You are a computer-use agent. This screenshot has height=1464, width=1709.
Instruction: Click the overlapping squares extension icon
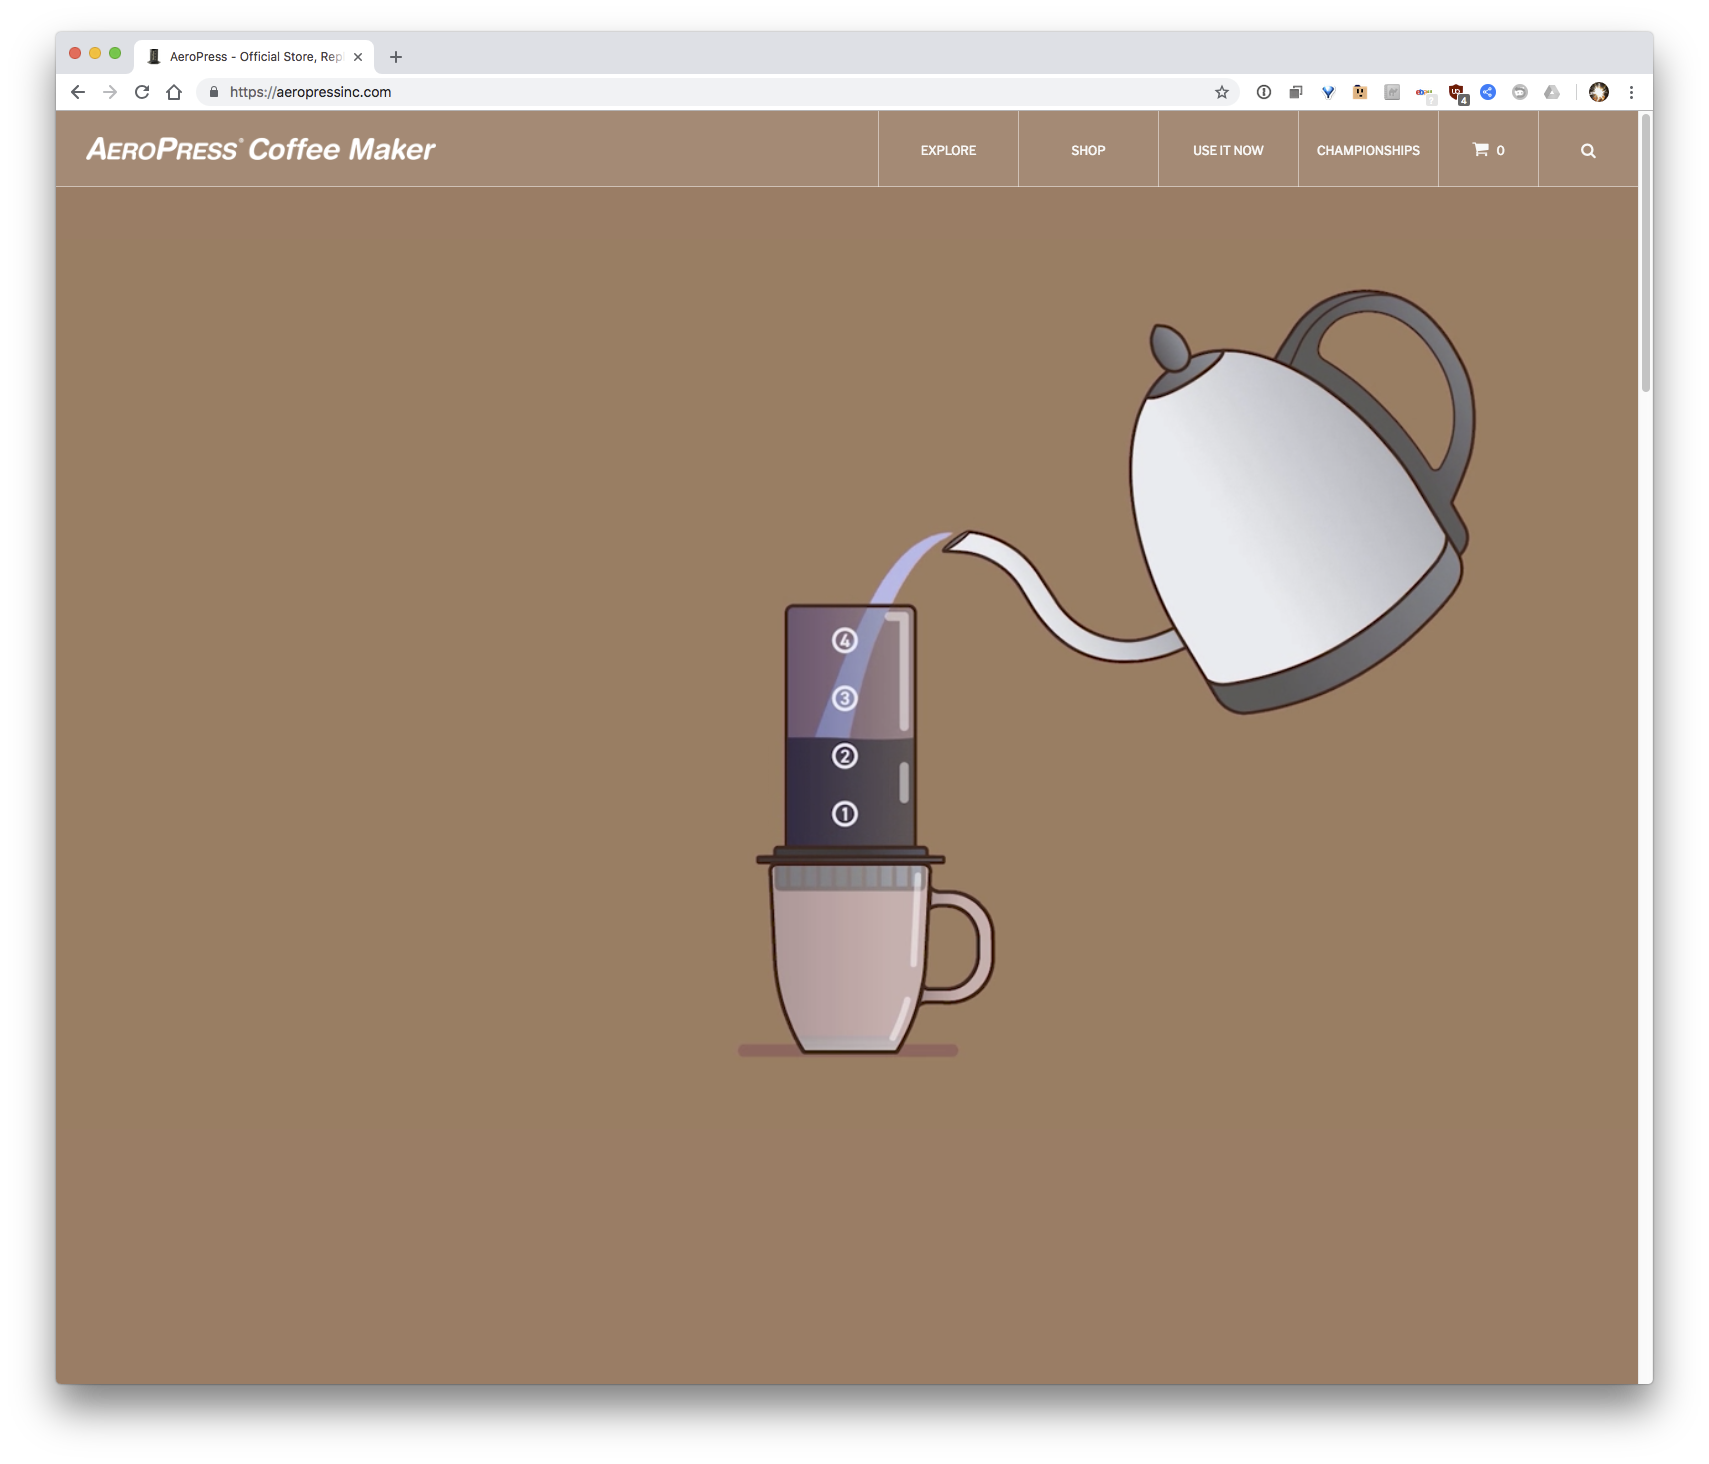(1296, 92)
